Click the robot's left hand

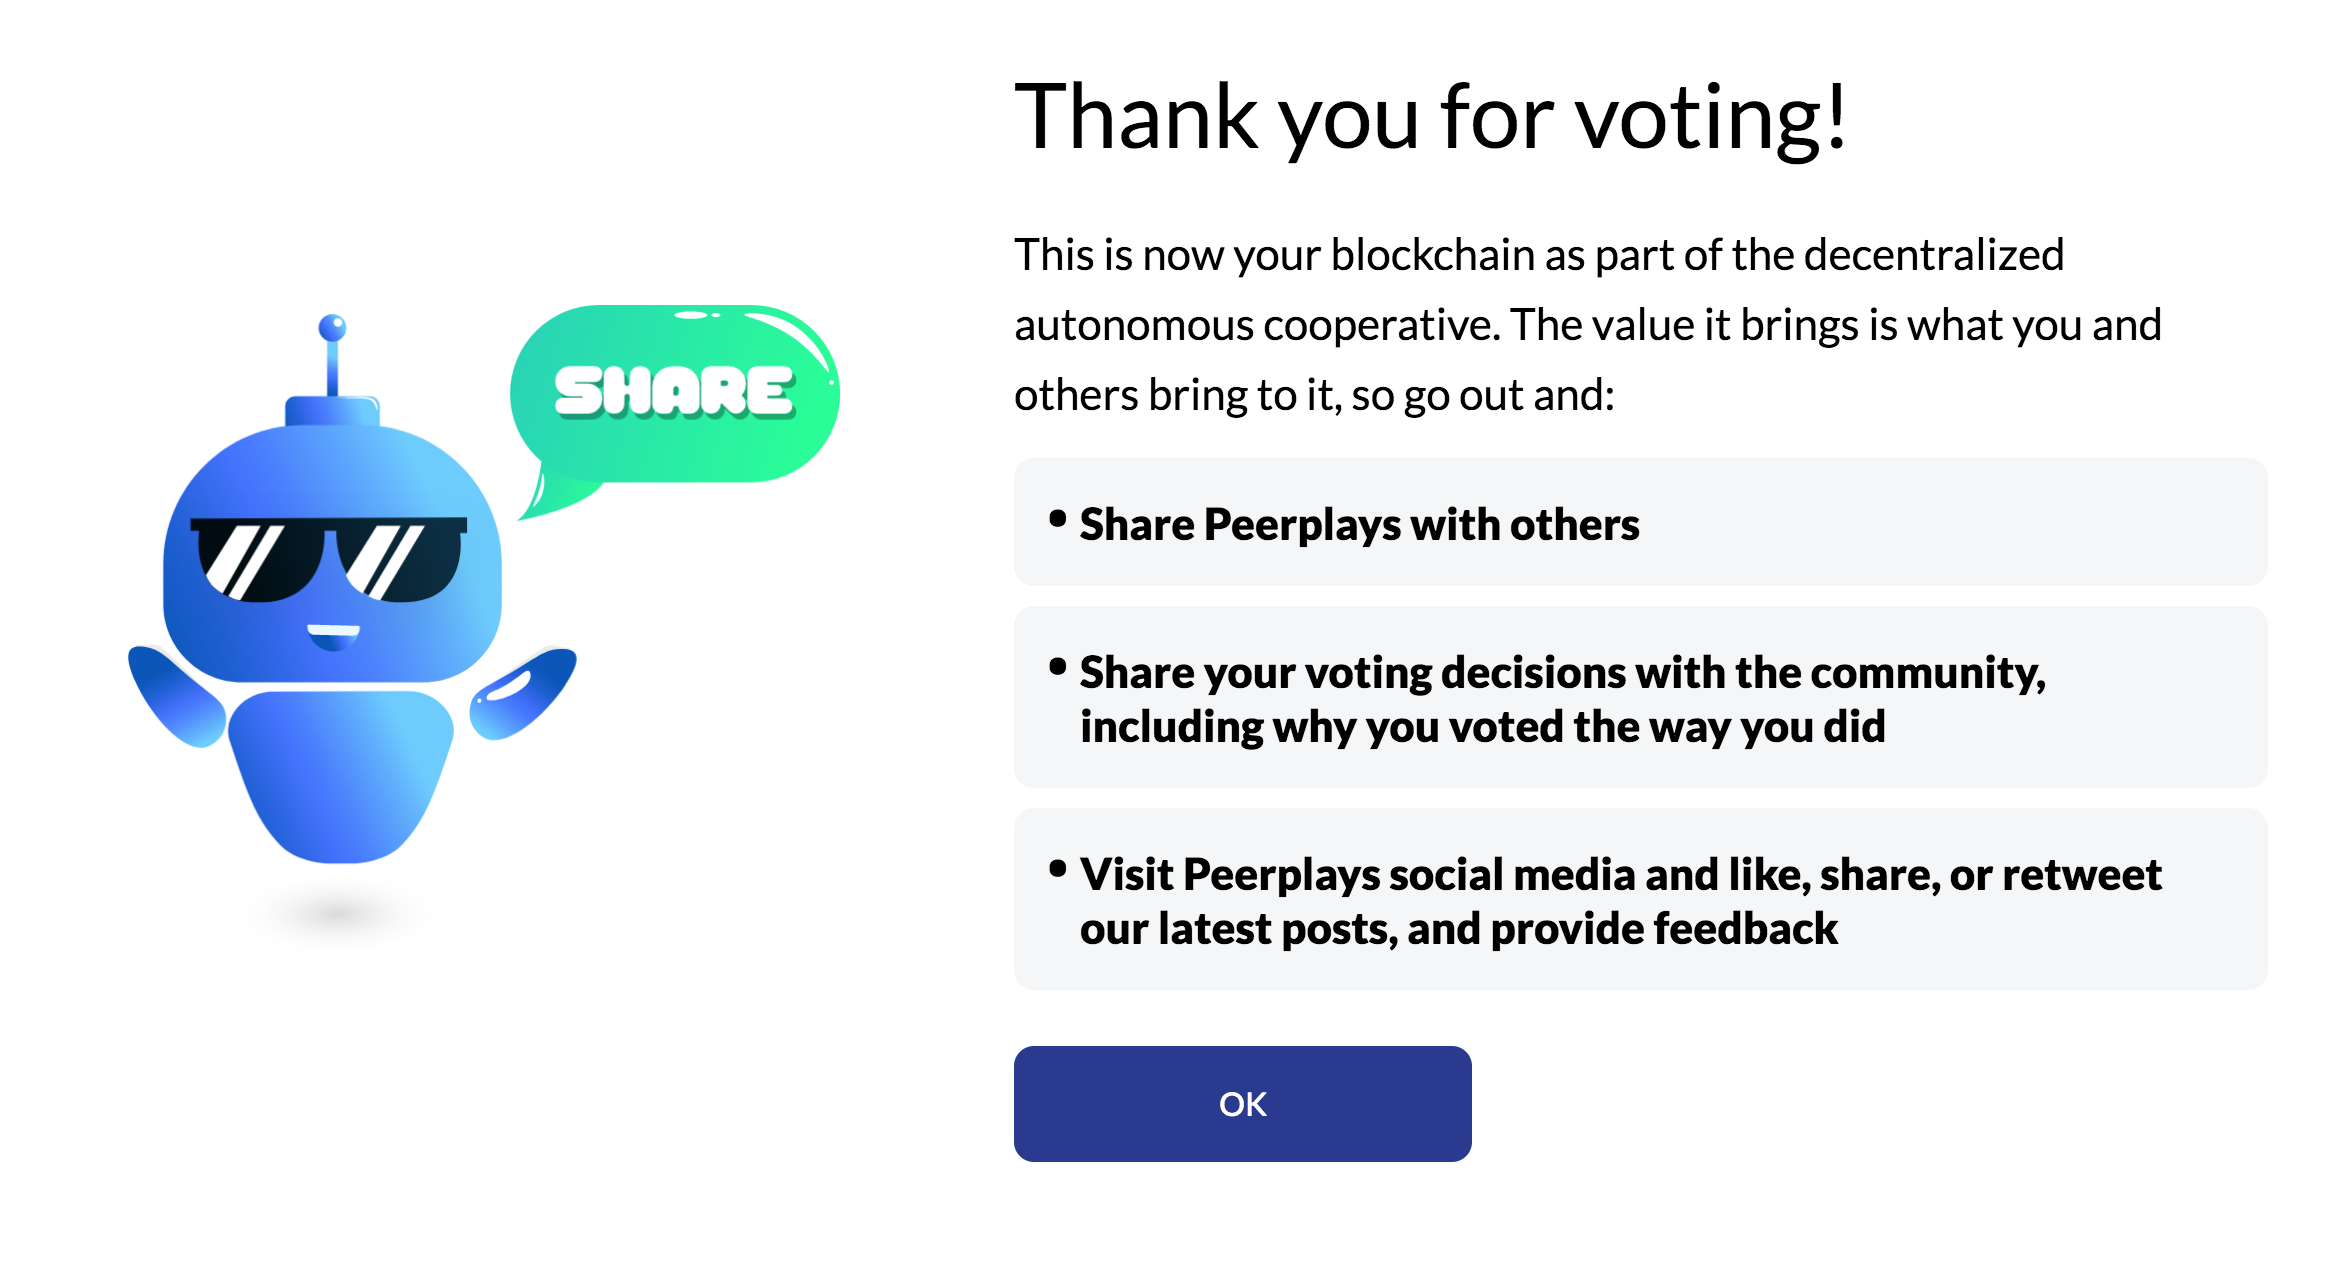(x=174, y=696)
